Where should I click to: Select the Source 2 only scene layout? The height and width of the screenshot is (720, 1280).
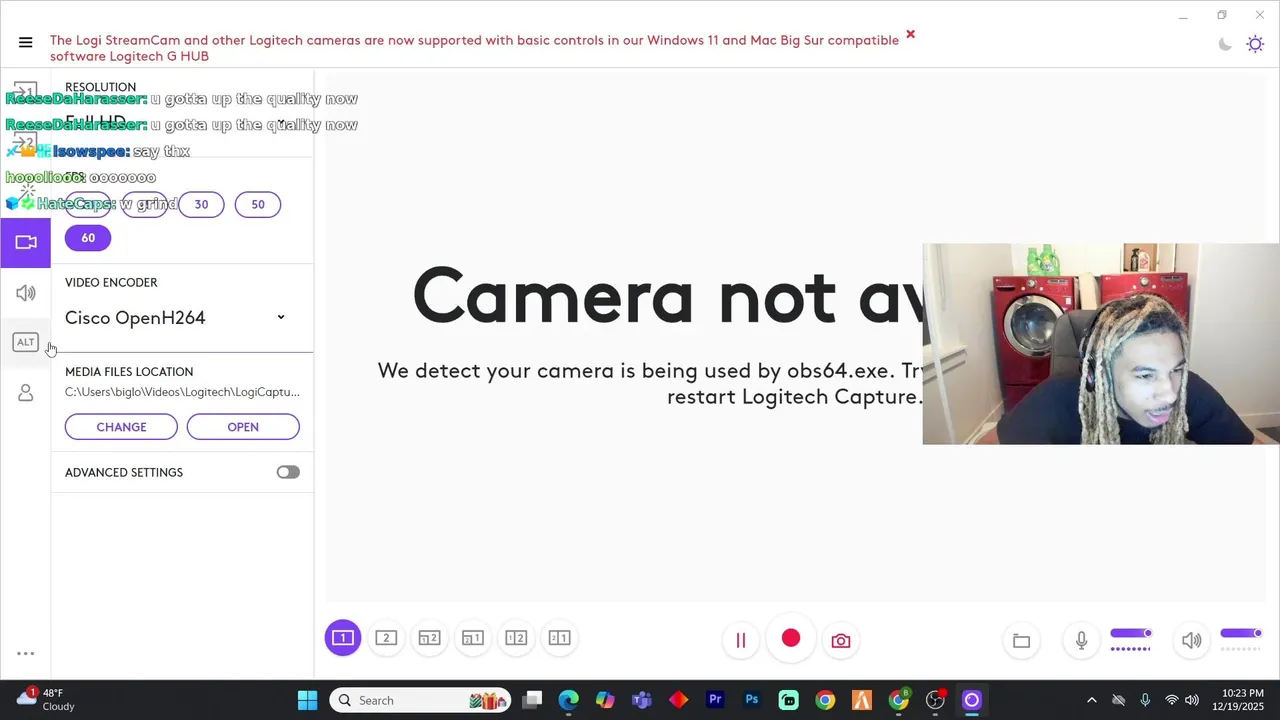click(386, 638)
